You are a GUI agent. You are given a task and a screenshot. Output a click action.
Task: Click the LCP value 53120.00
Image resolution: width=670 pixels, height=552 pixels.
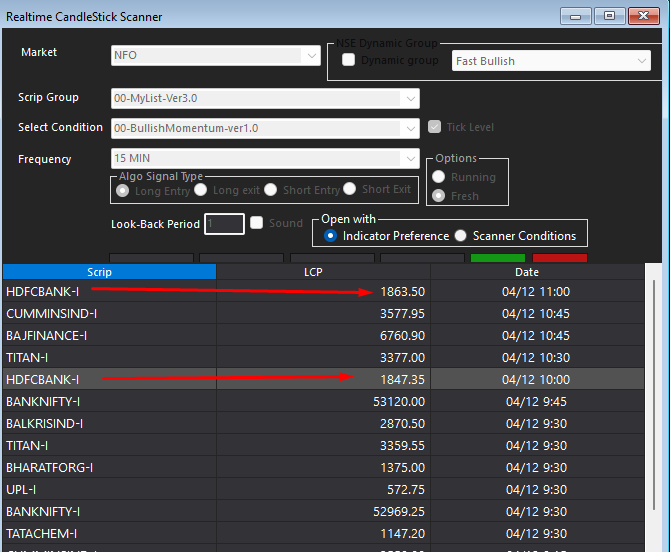[x=399, y=402]
